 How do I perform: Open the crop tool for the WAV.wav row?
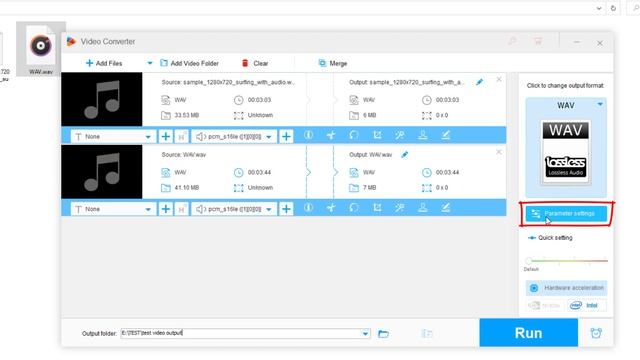(x=377, y=208)
